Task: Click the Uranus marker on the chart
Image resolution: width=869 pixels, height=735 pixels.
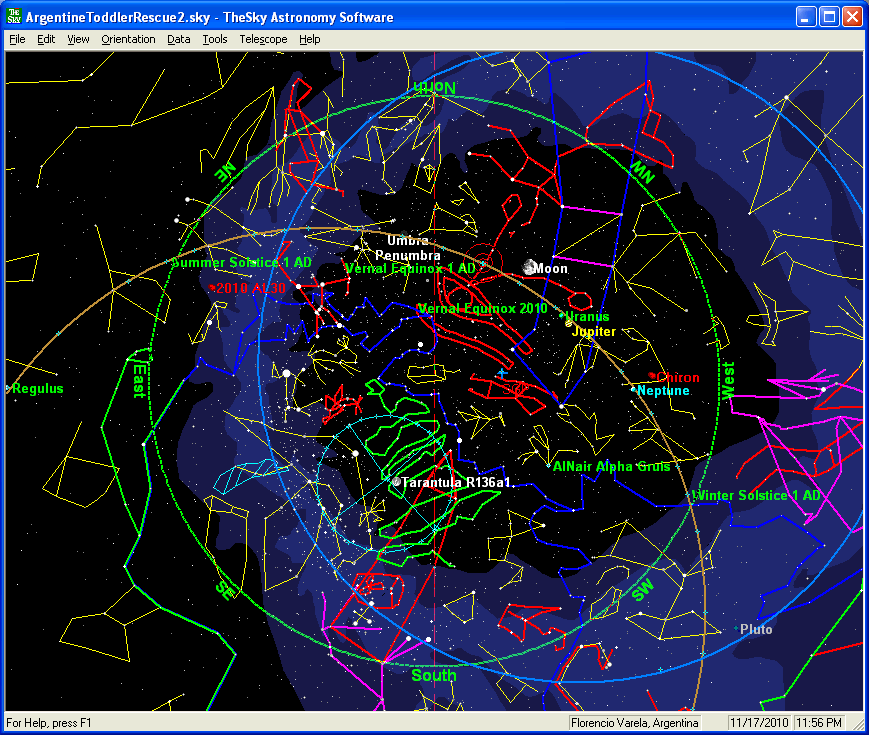Action: click(x=563, y=315)
